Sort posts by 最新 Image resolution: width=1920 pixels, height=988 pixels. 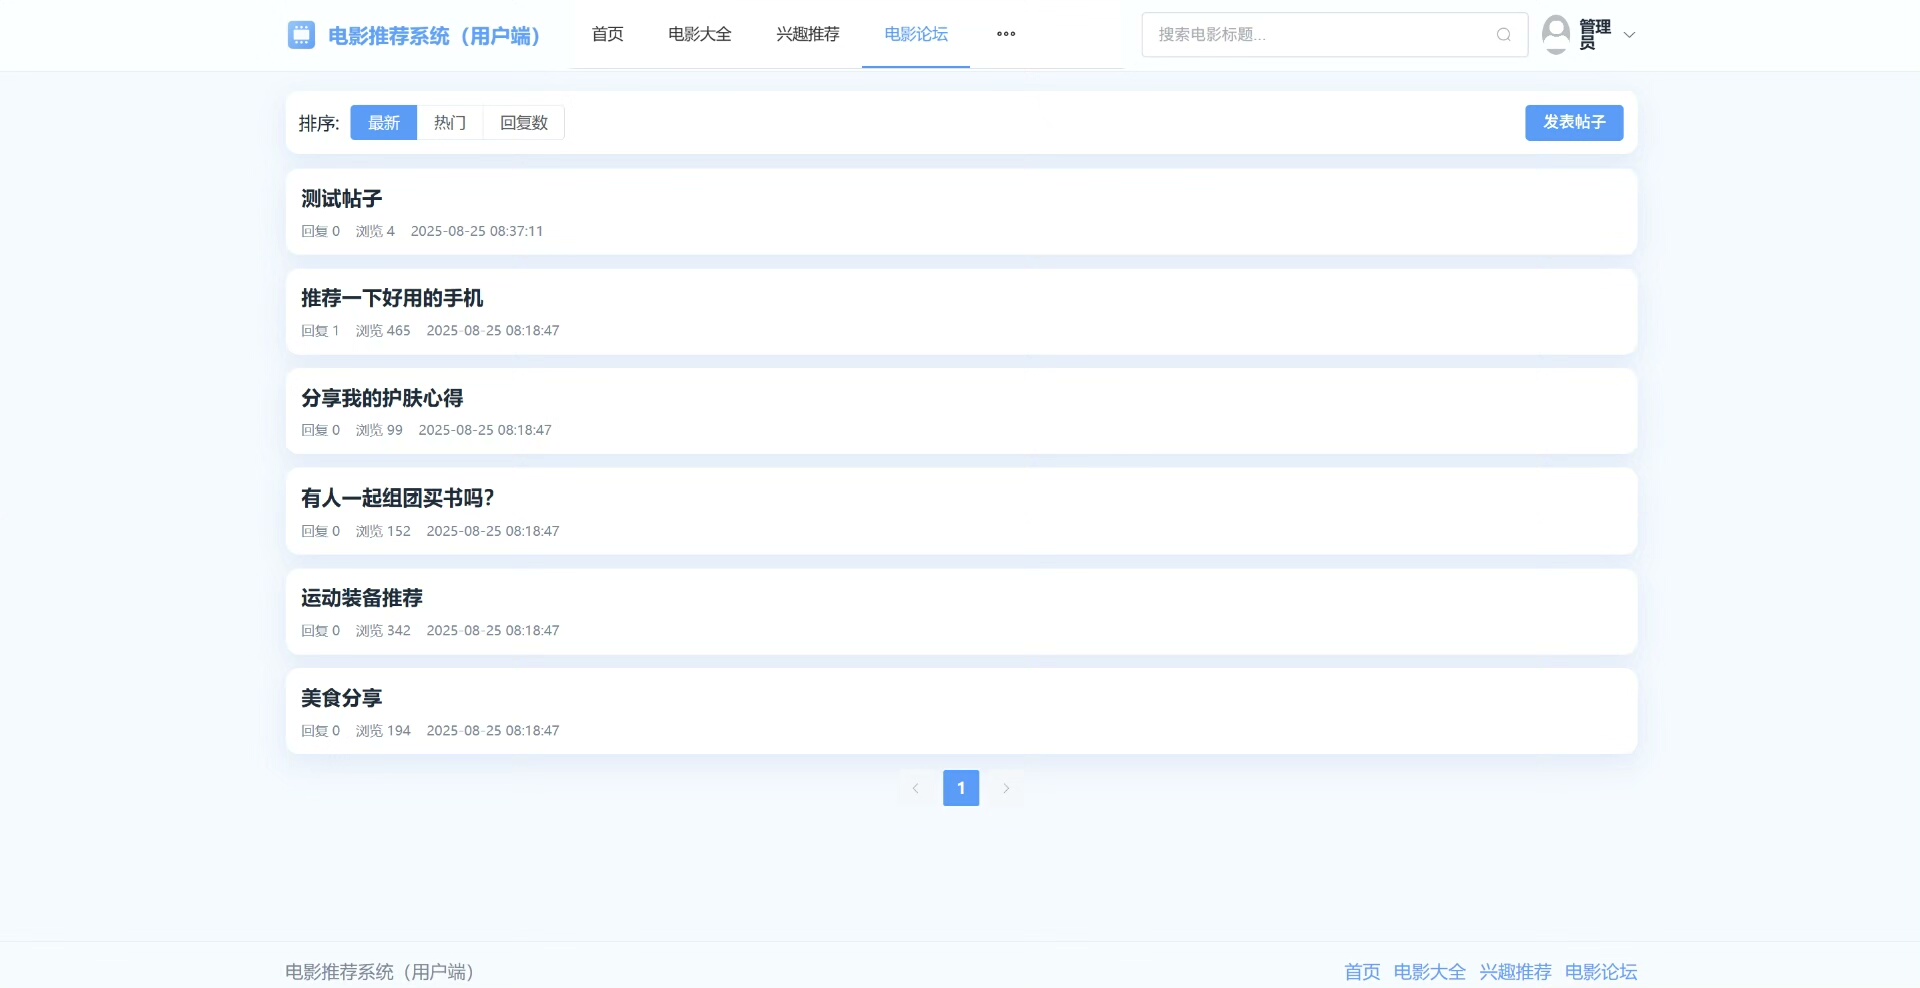(383, 123)
